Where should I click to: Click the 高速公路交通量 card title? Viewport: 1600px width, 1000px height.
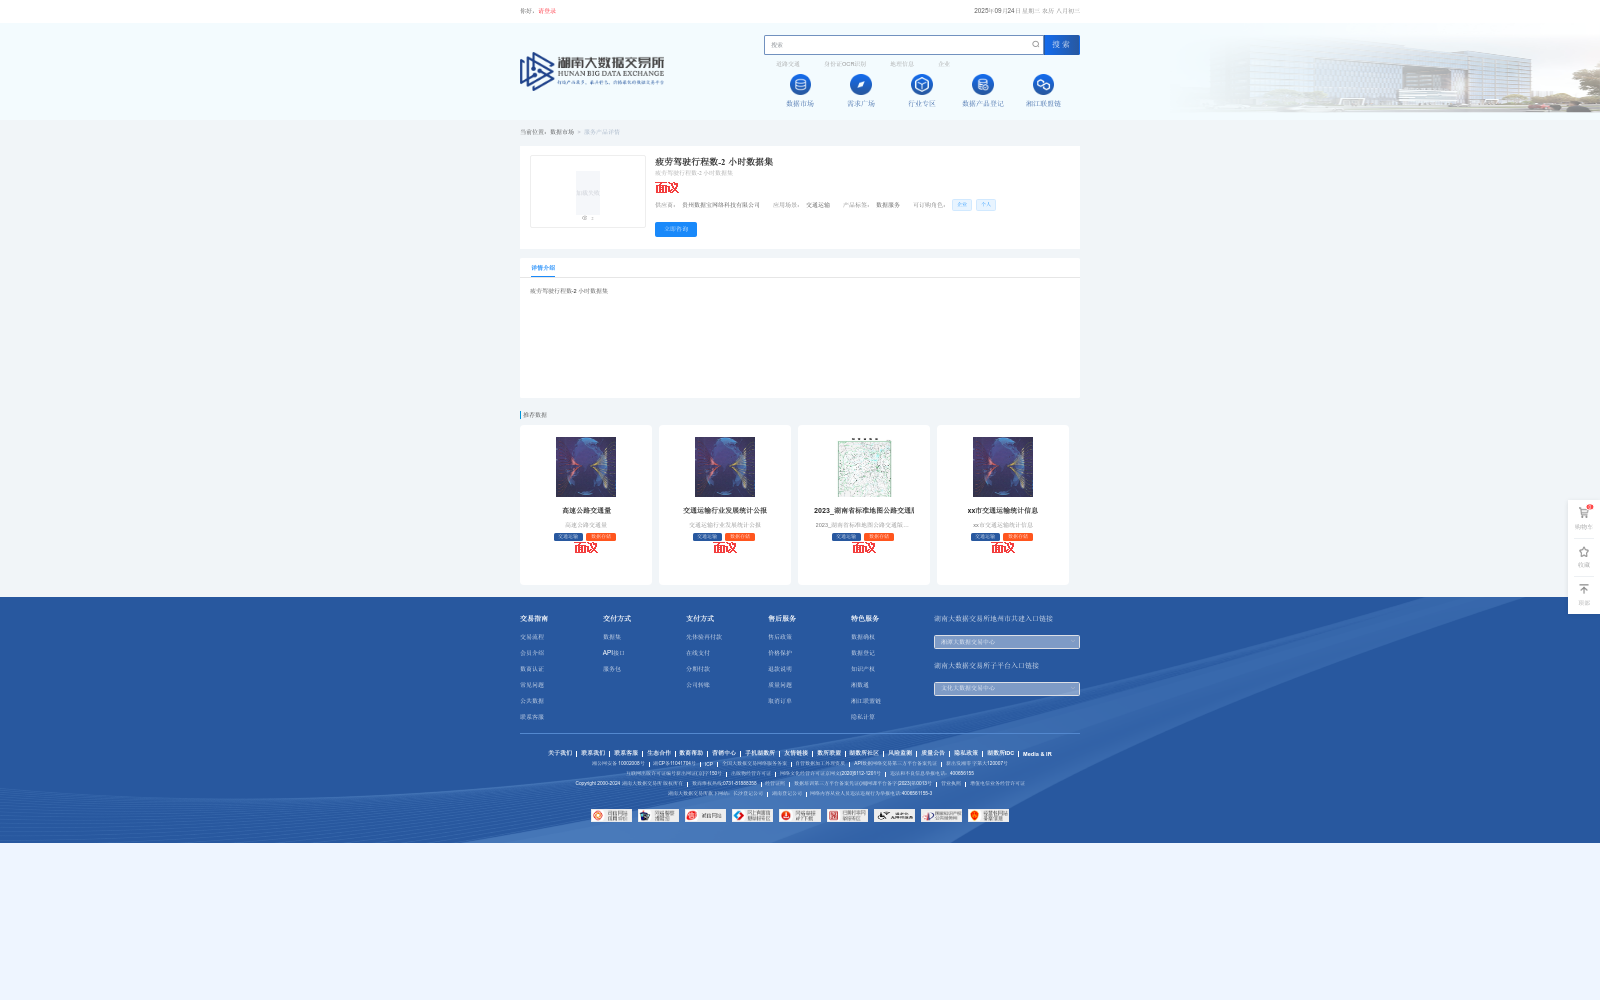click(586, 511)
